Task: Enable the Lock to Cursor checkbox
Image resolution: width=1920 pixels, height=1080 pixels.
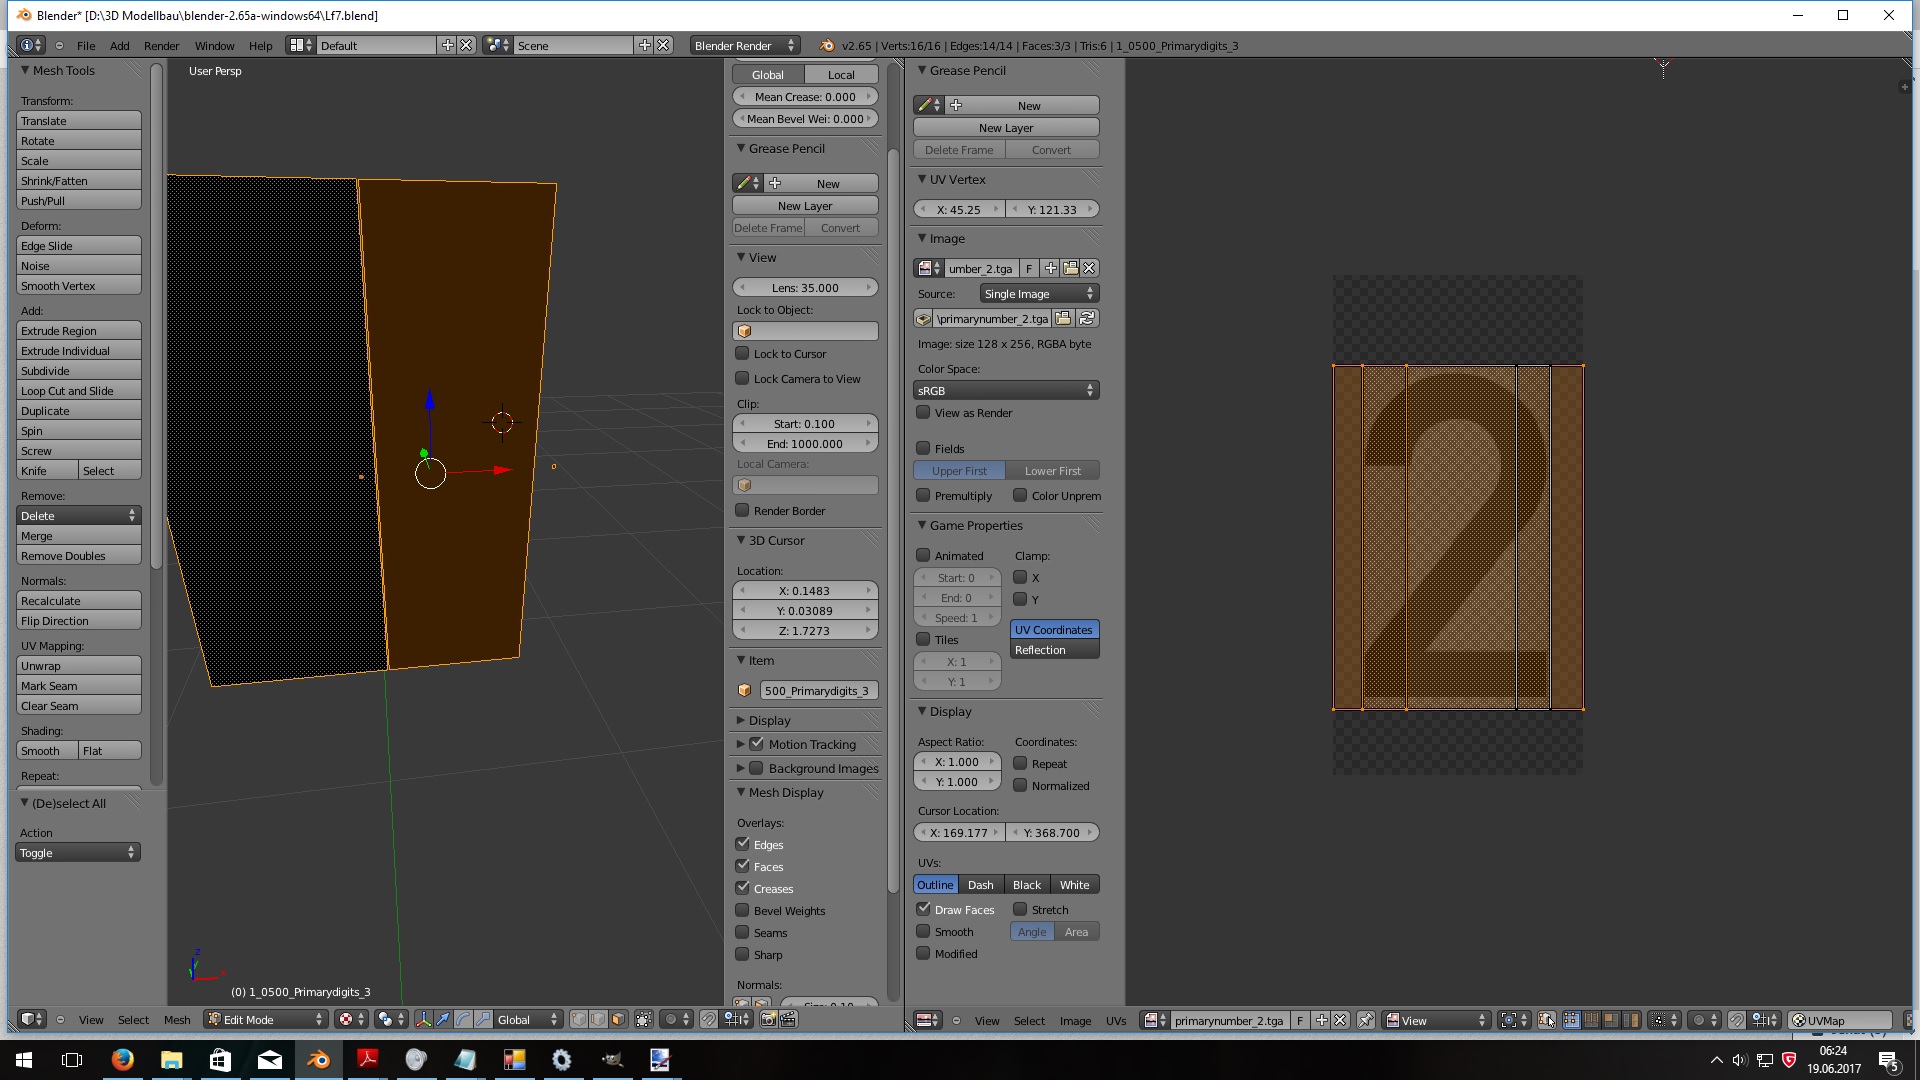Action: point(742,354)
